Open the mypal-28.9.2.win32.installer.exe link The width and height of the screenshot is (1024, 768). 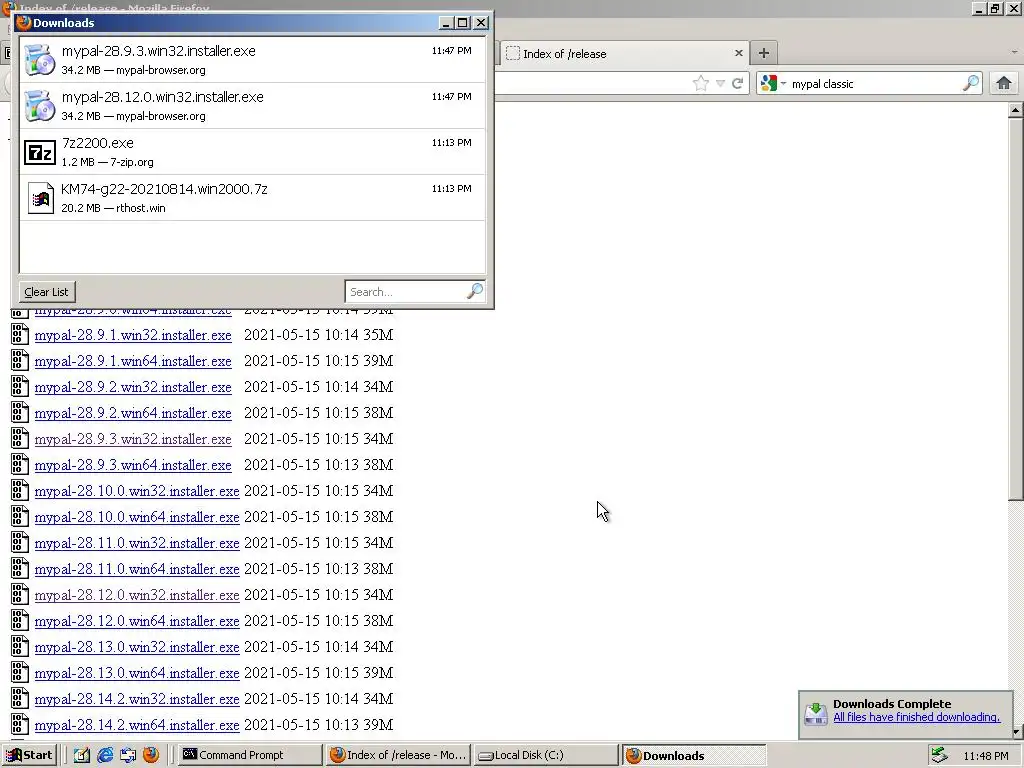pos(133,387)
